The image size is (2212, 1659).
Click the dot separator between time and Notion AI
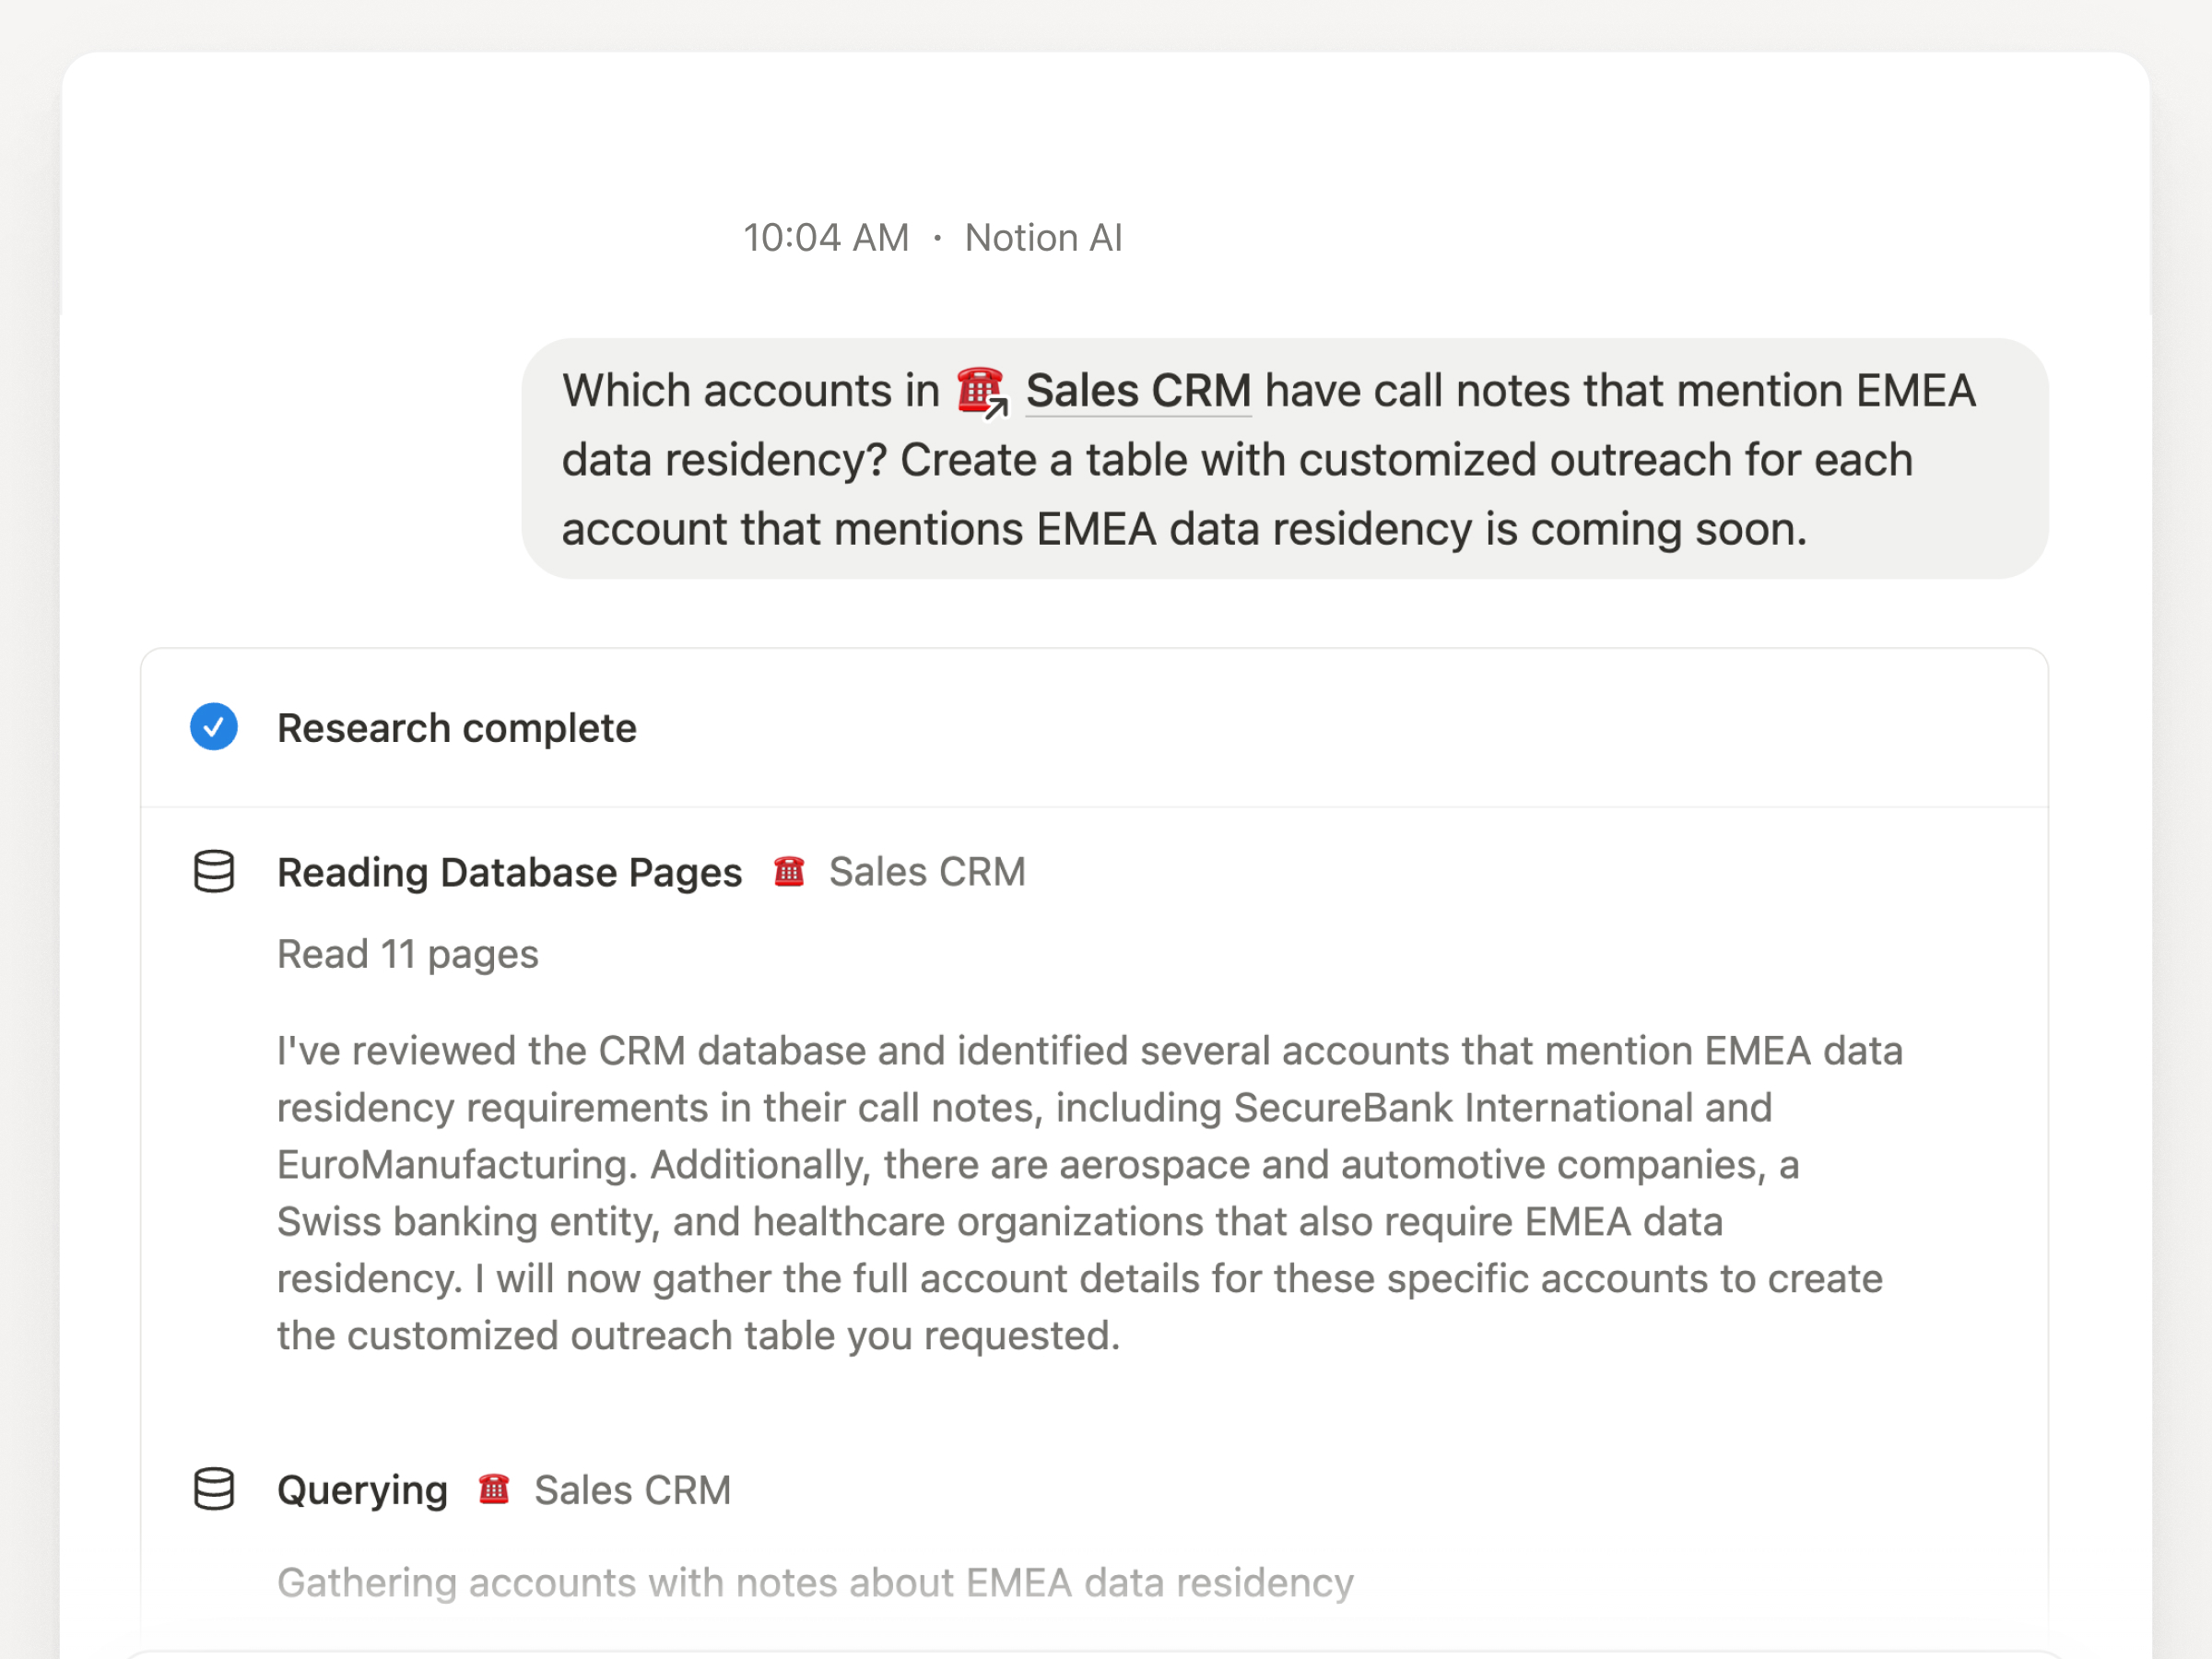coord(937,238)
